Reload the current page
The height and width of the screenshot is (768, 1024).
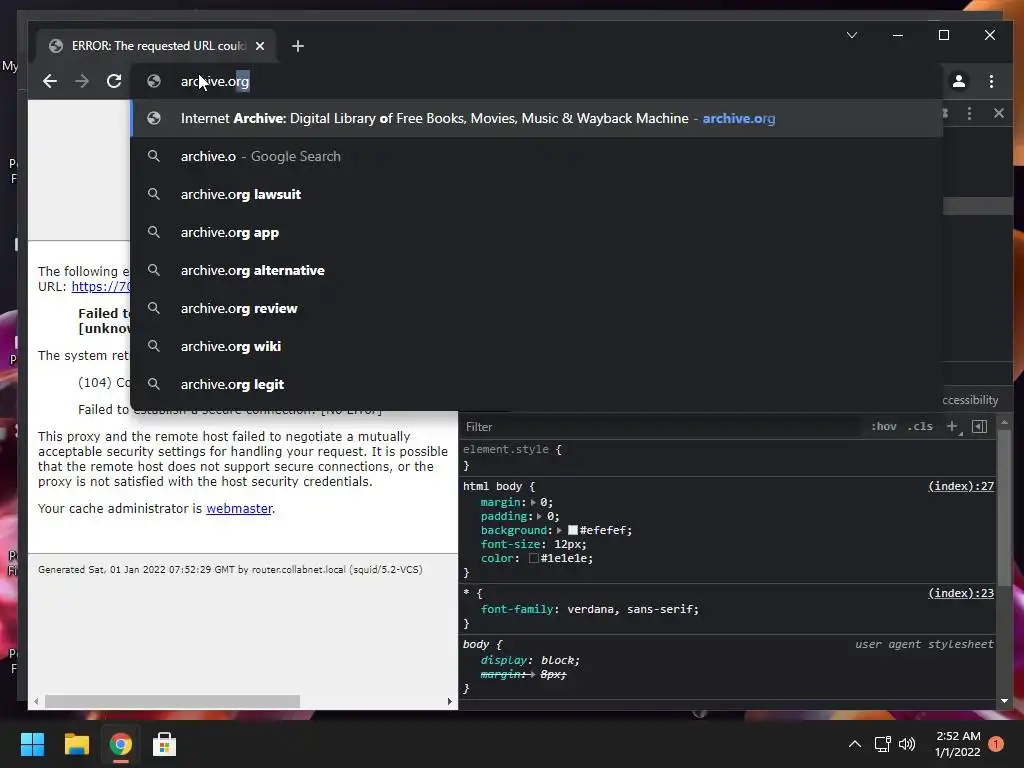tap(114, 81)
